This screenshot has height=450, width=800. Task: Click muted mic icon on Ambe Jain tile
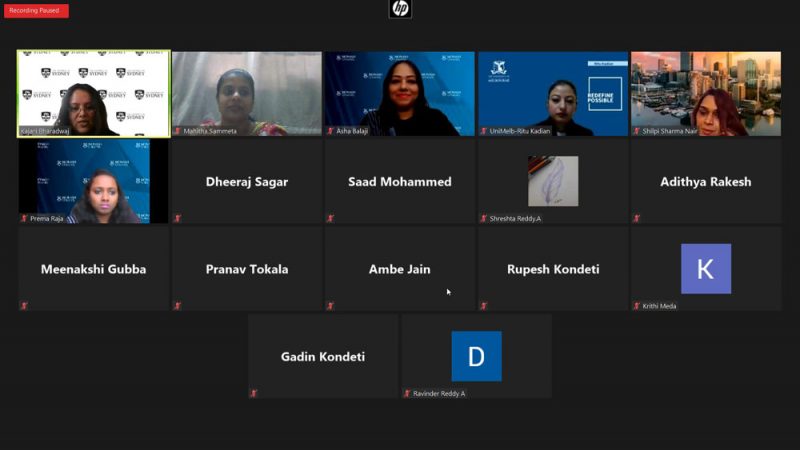pos(331,306)
